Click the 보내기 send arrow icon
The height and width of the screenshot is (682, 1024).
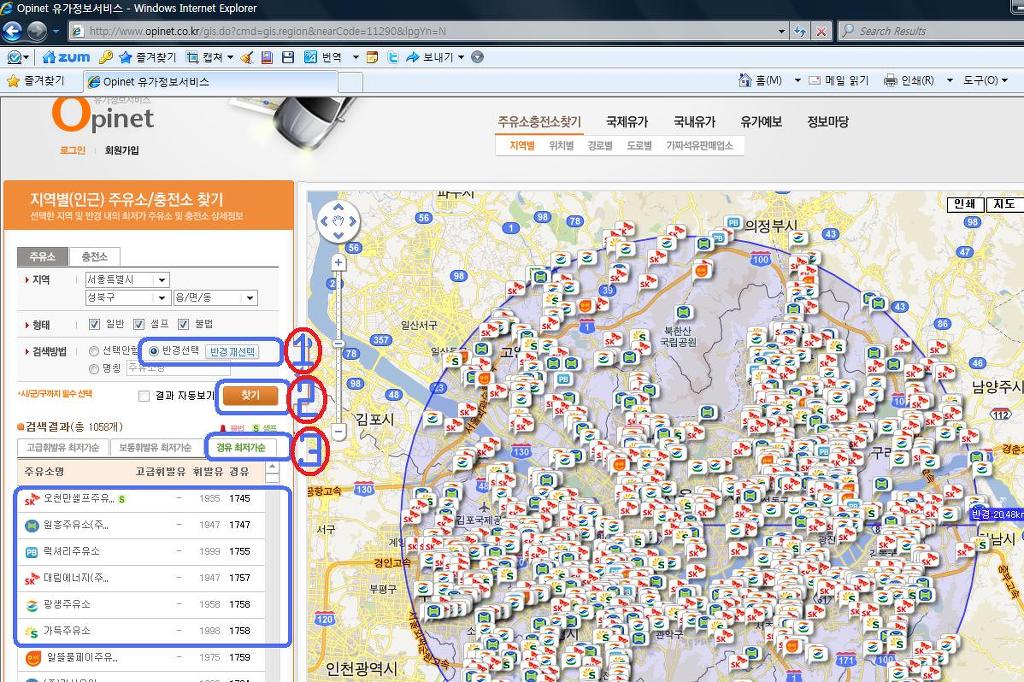click(413, 57)
